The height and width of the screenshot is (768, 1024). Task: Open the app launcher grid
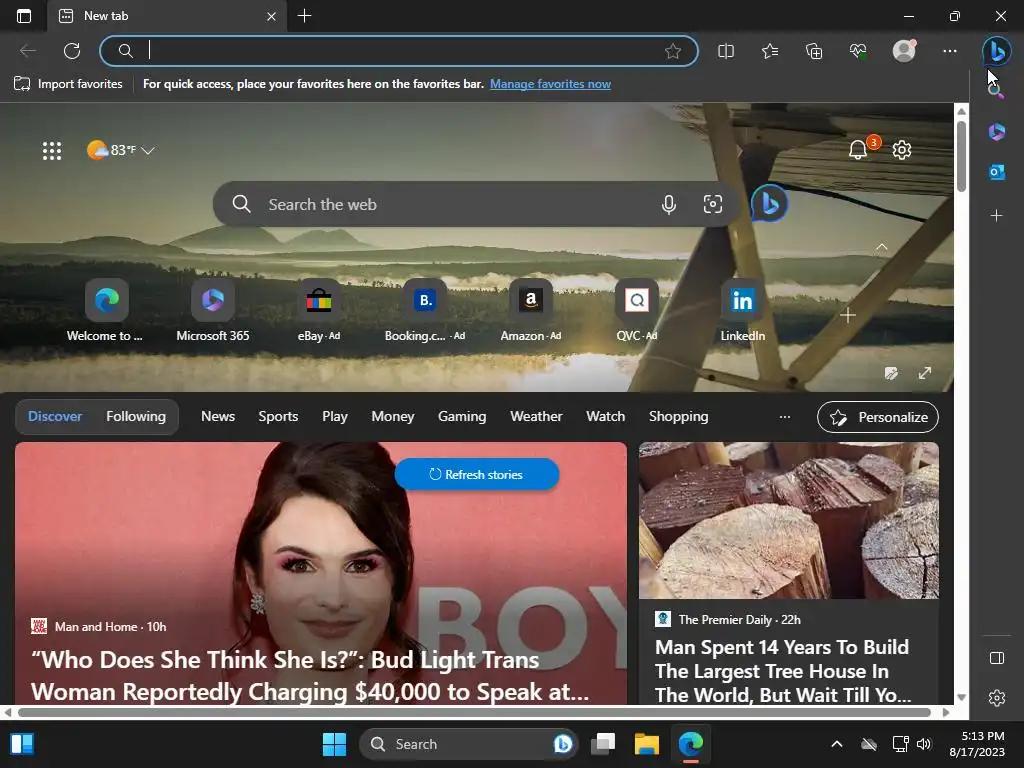click(52, 151)
